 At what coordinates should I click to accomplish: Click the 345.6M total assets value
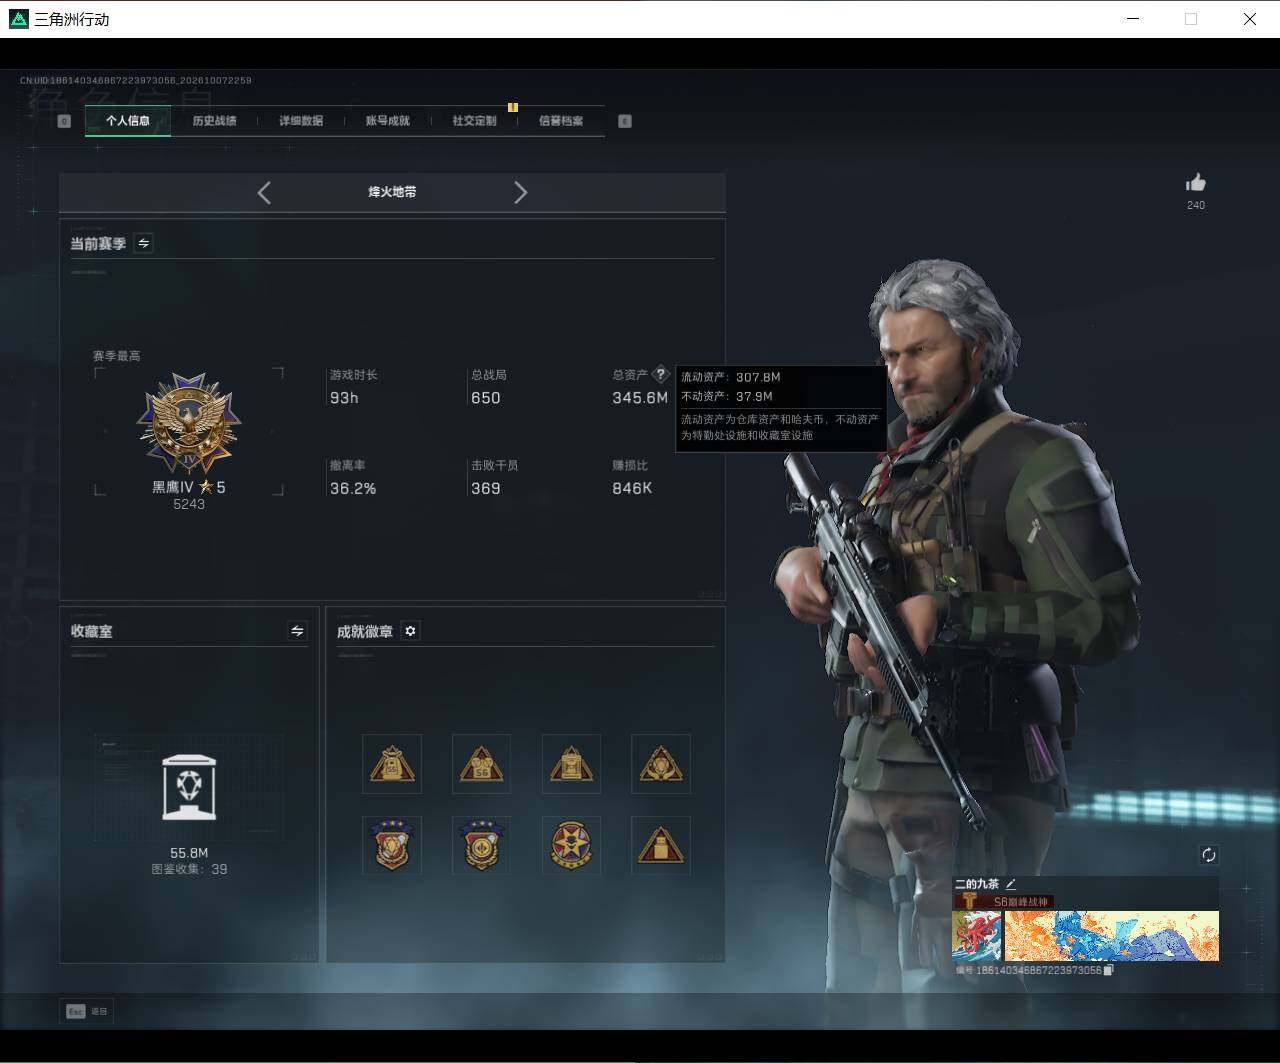click(640, 398)
